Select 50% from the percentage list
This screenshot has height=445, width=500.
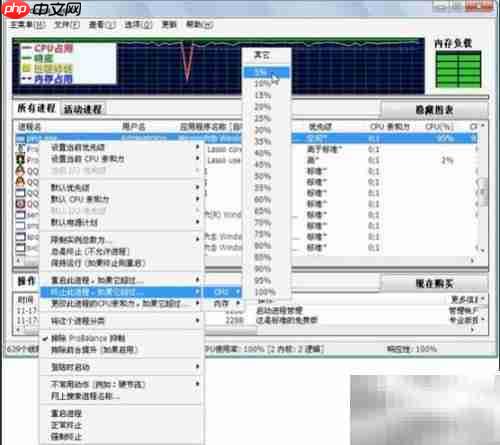pyautogui.click(x=263, y=176)
